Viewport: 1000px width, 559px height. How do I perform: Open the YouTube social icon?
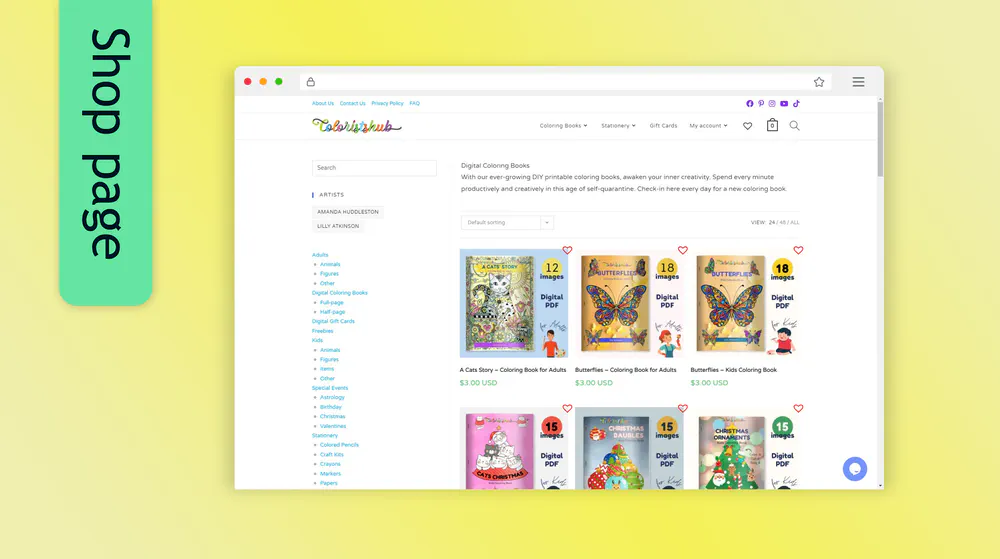(x=784, y=103)
